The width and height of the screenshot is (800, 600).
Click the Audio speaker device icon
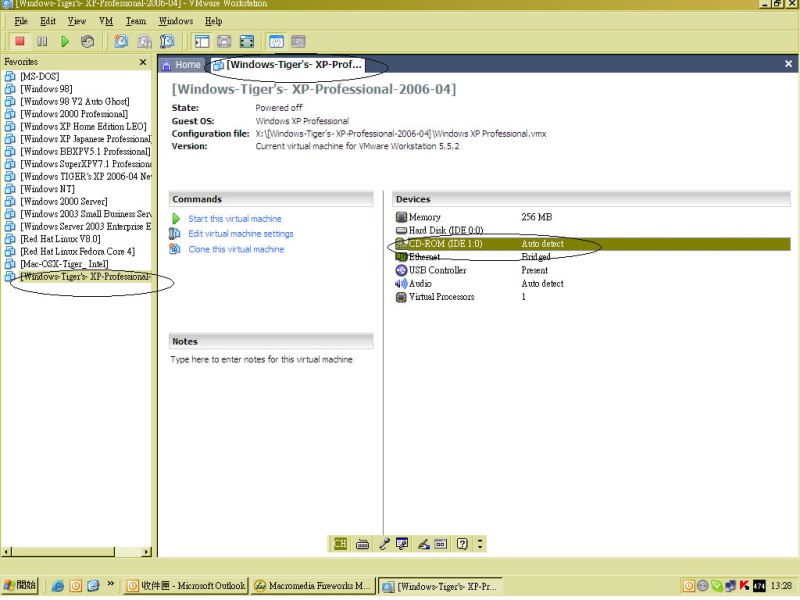pos(401,283)
